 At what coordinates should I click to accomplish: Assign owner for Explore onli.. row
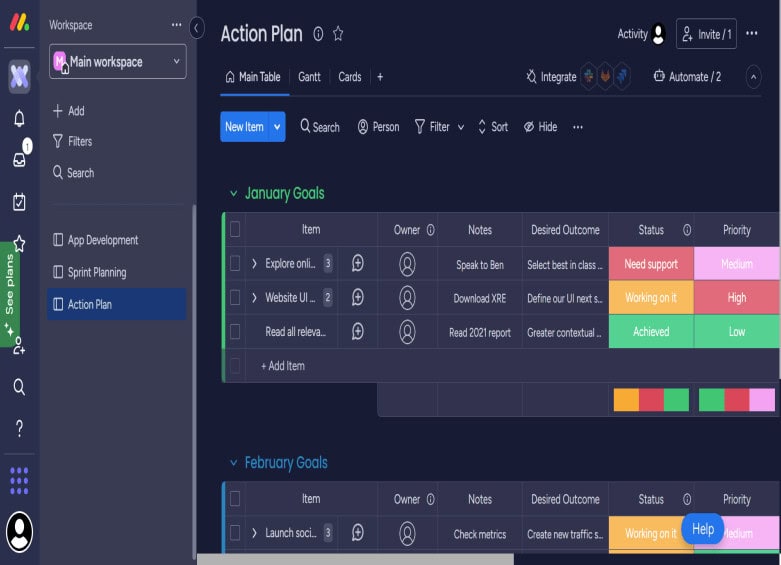(x=407, y=264)
